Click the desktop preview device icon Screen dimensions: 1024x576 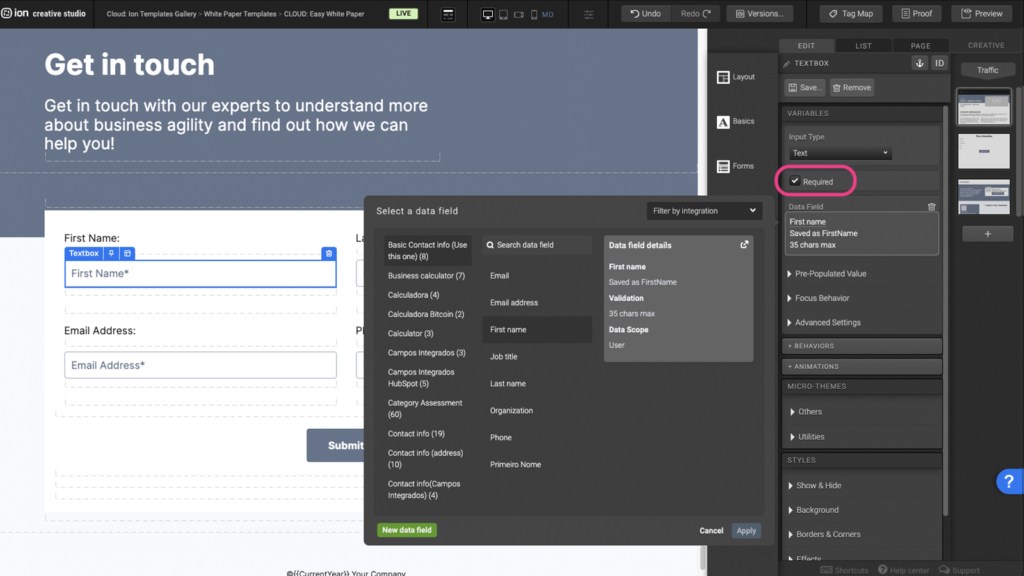(x=488, y=15)
